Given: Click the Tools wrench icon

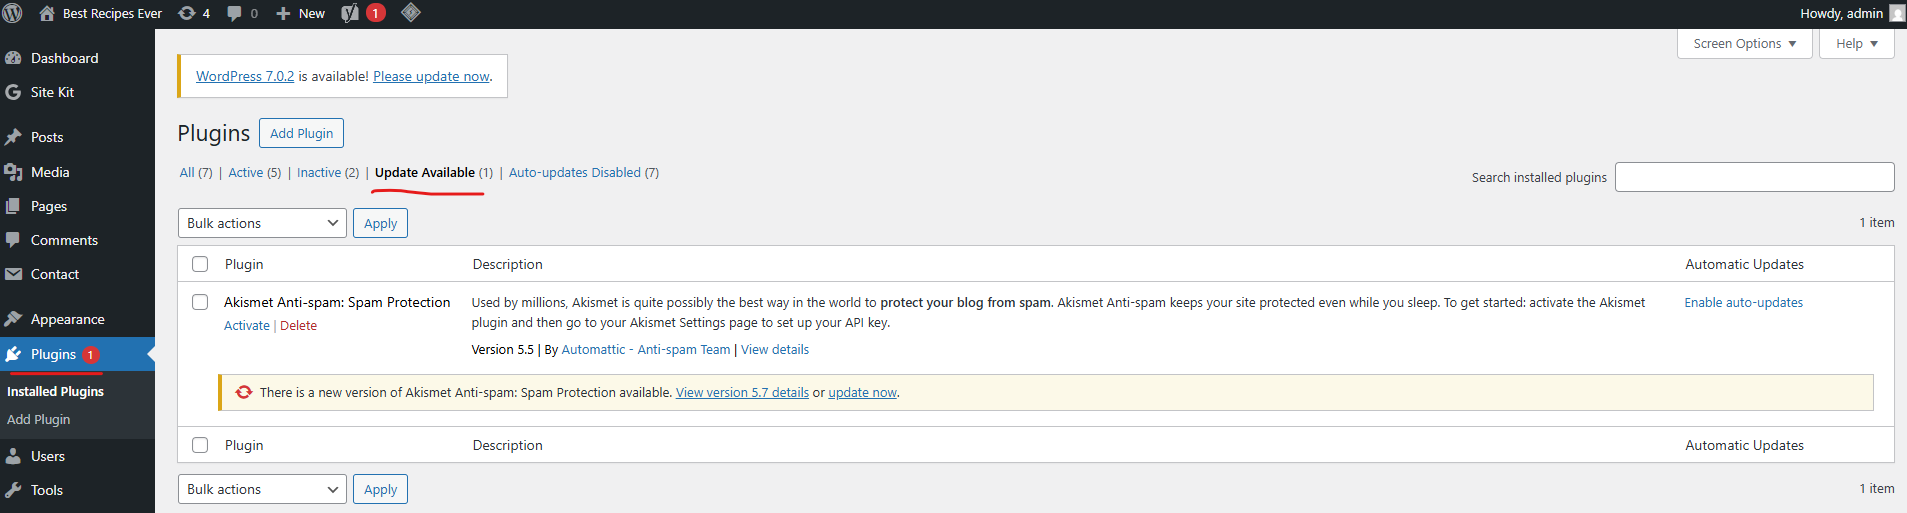Looking at the screenshot, I should [13, 490].
